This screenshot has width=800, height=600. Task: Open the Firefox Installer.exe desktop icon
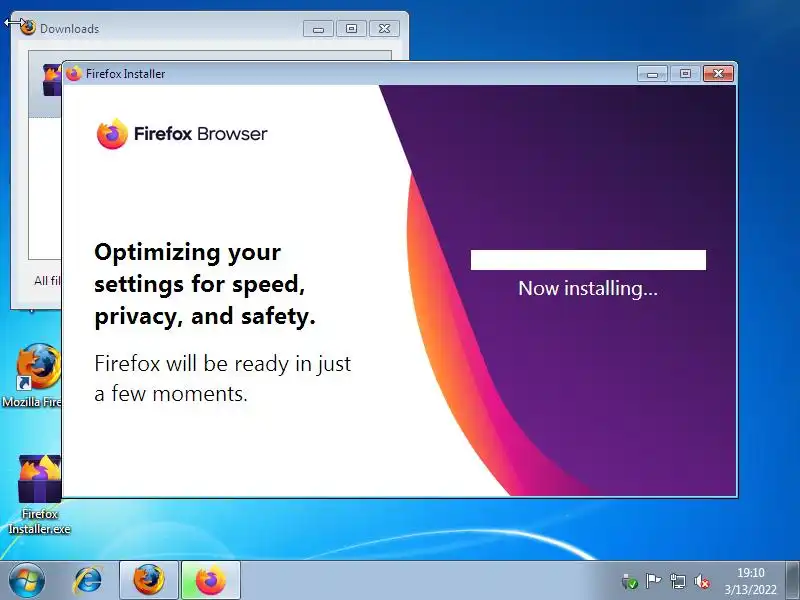pyautogui.click(x=40, y=494)
